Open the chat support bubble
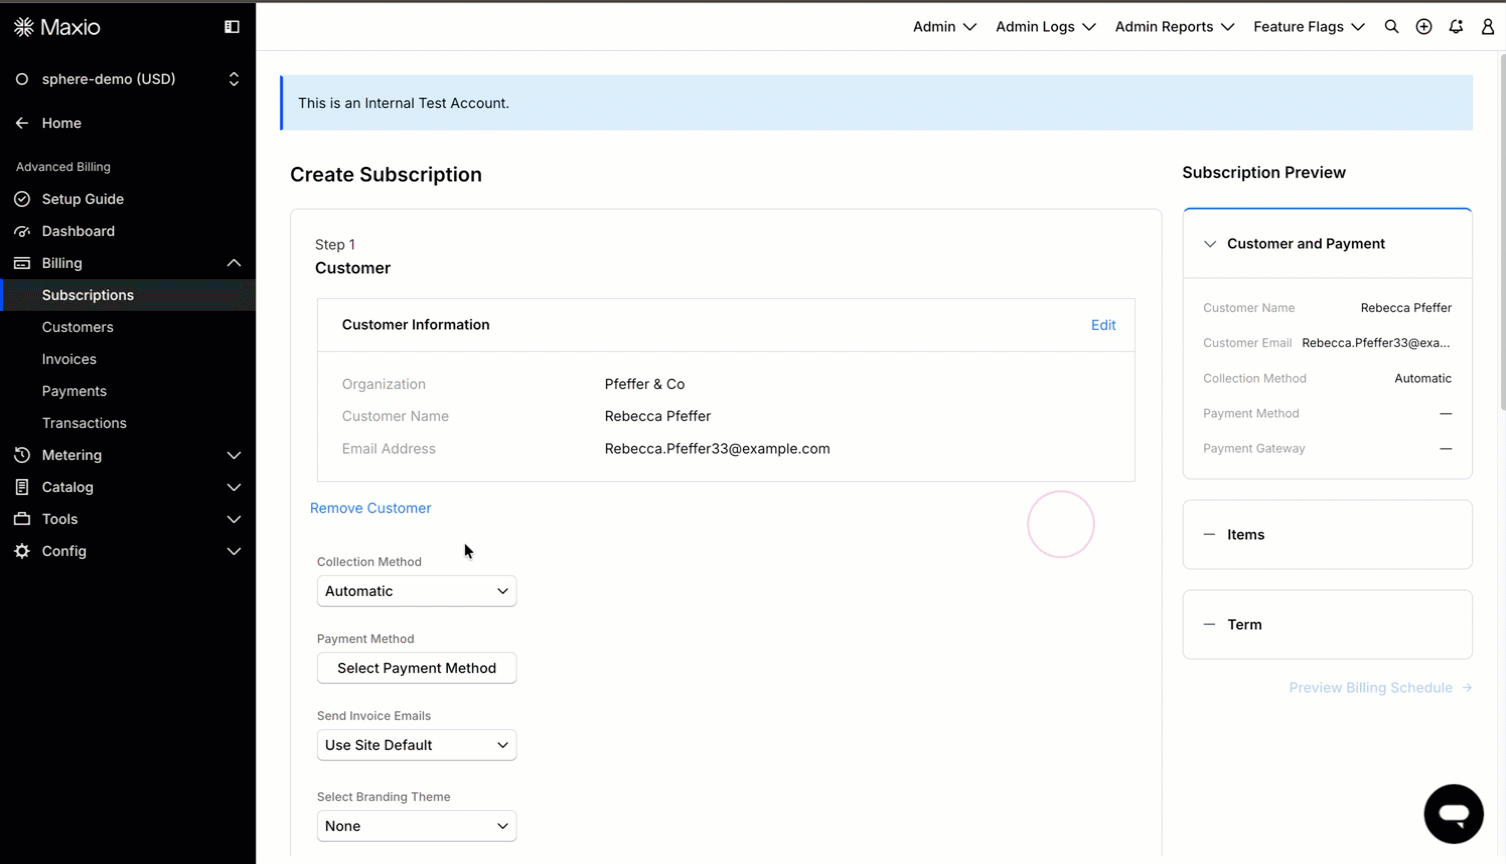Viewport: 1506px width, 864px height. [x=1454, y=814]
